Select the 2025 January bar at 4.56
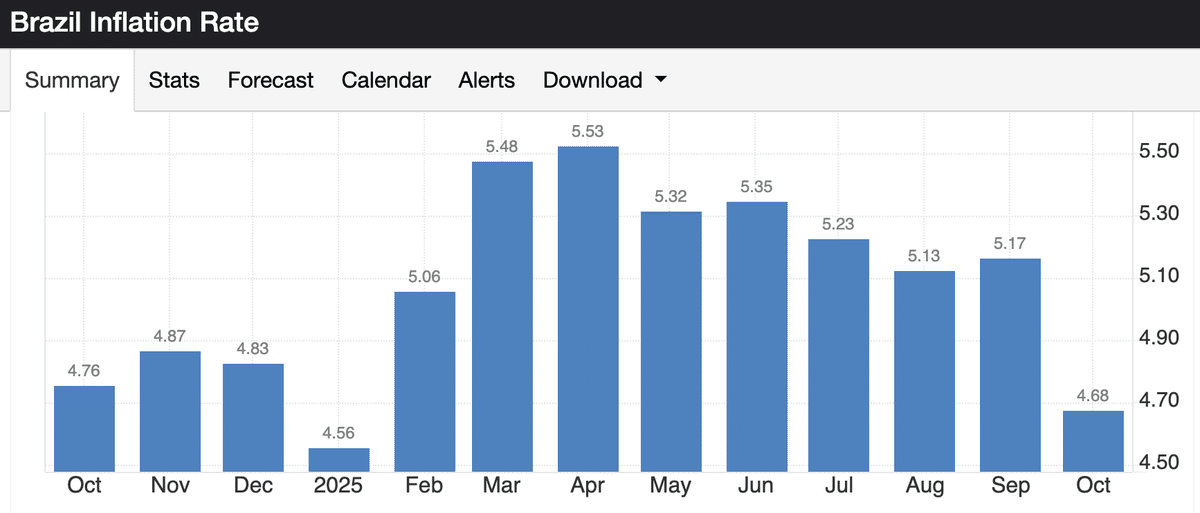The width and height of the screenshot is (1200, 513). [339, 459]
